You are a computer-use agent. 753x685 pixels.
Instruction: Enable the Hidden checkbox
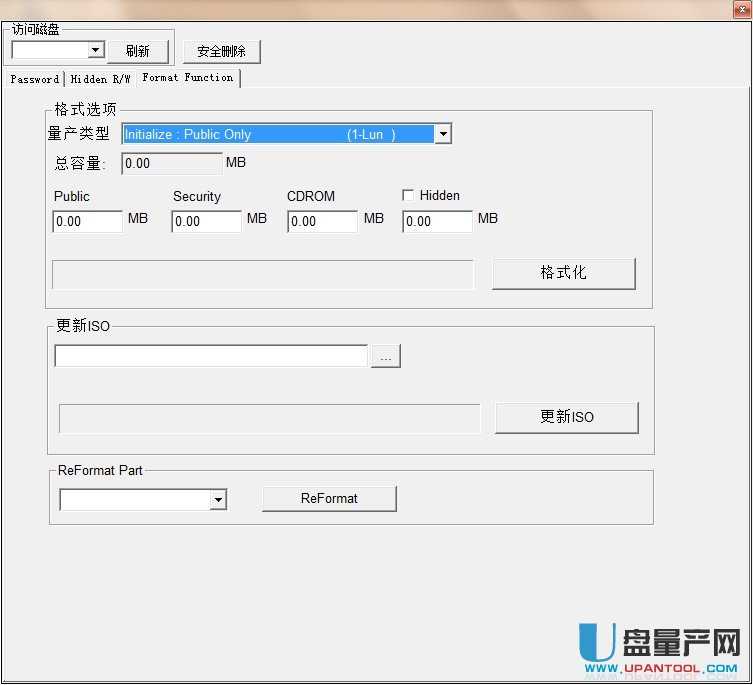coord(408,196)
